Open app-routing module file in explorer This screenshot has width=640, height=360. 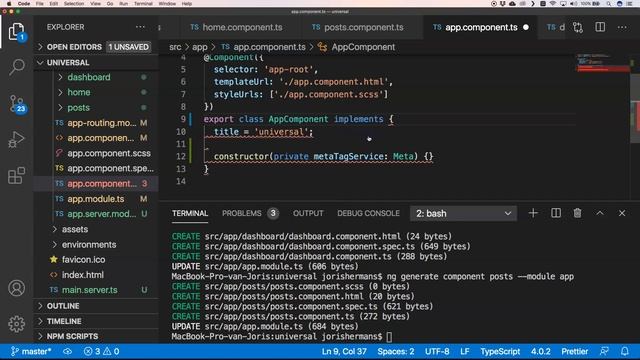point(101,123)
